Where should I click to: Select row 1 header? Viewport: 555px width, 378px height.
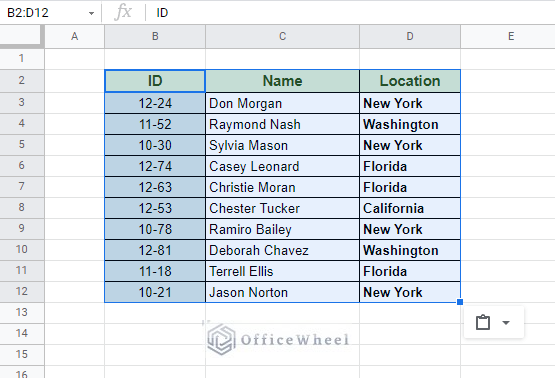[22, 58]
